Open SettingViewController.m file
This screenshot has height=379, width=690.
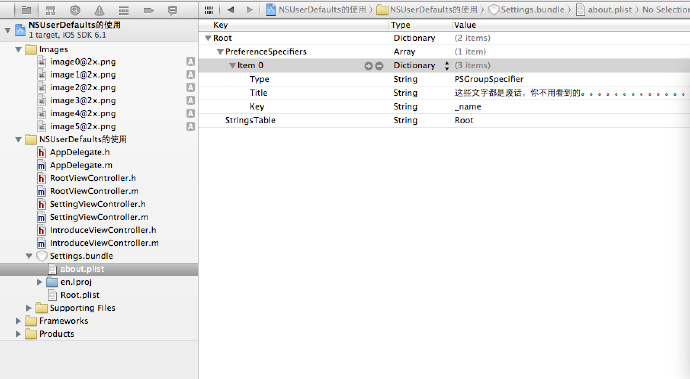[99, 217]
